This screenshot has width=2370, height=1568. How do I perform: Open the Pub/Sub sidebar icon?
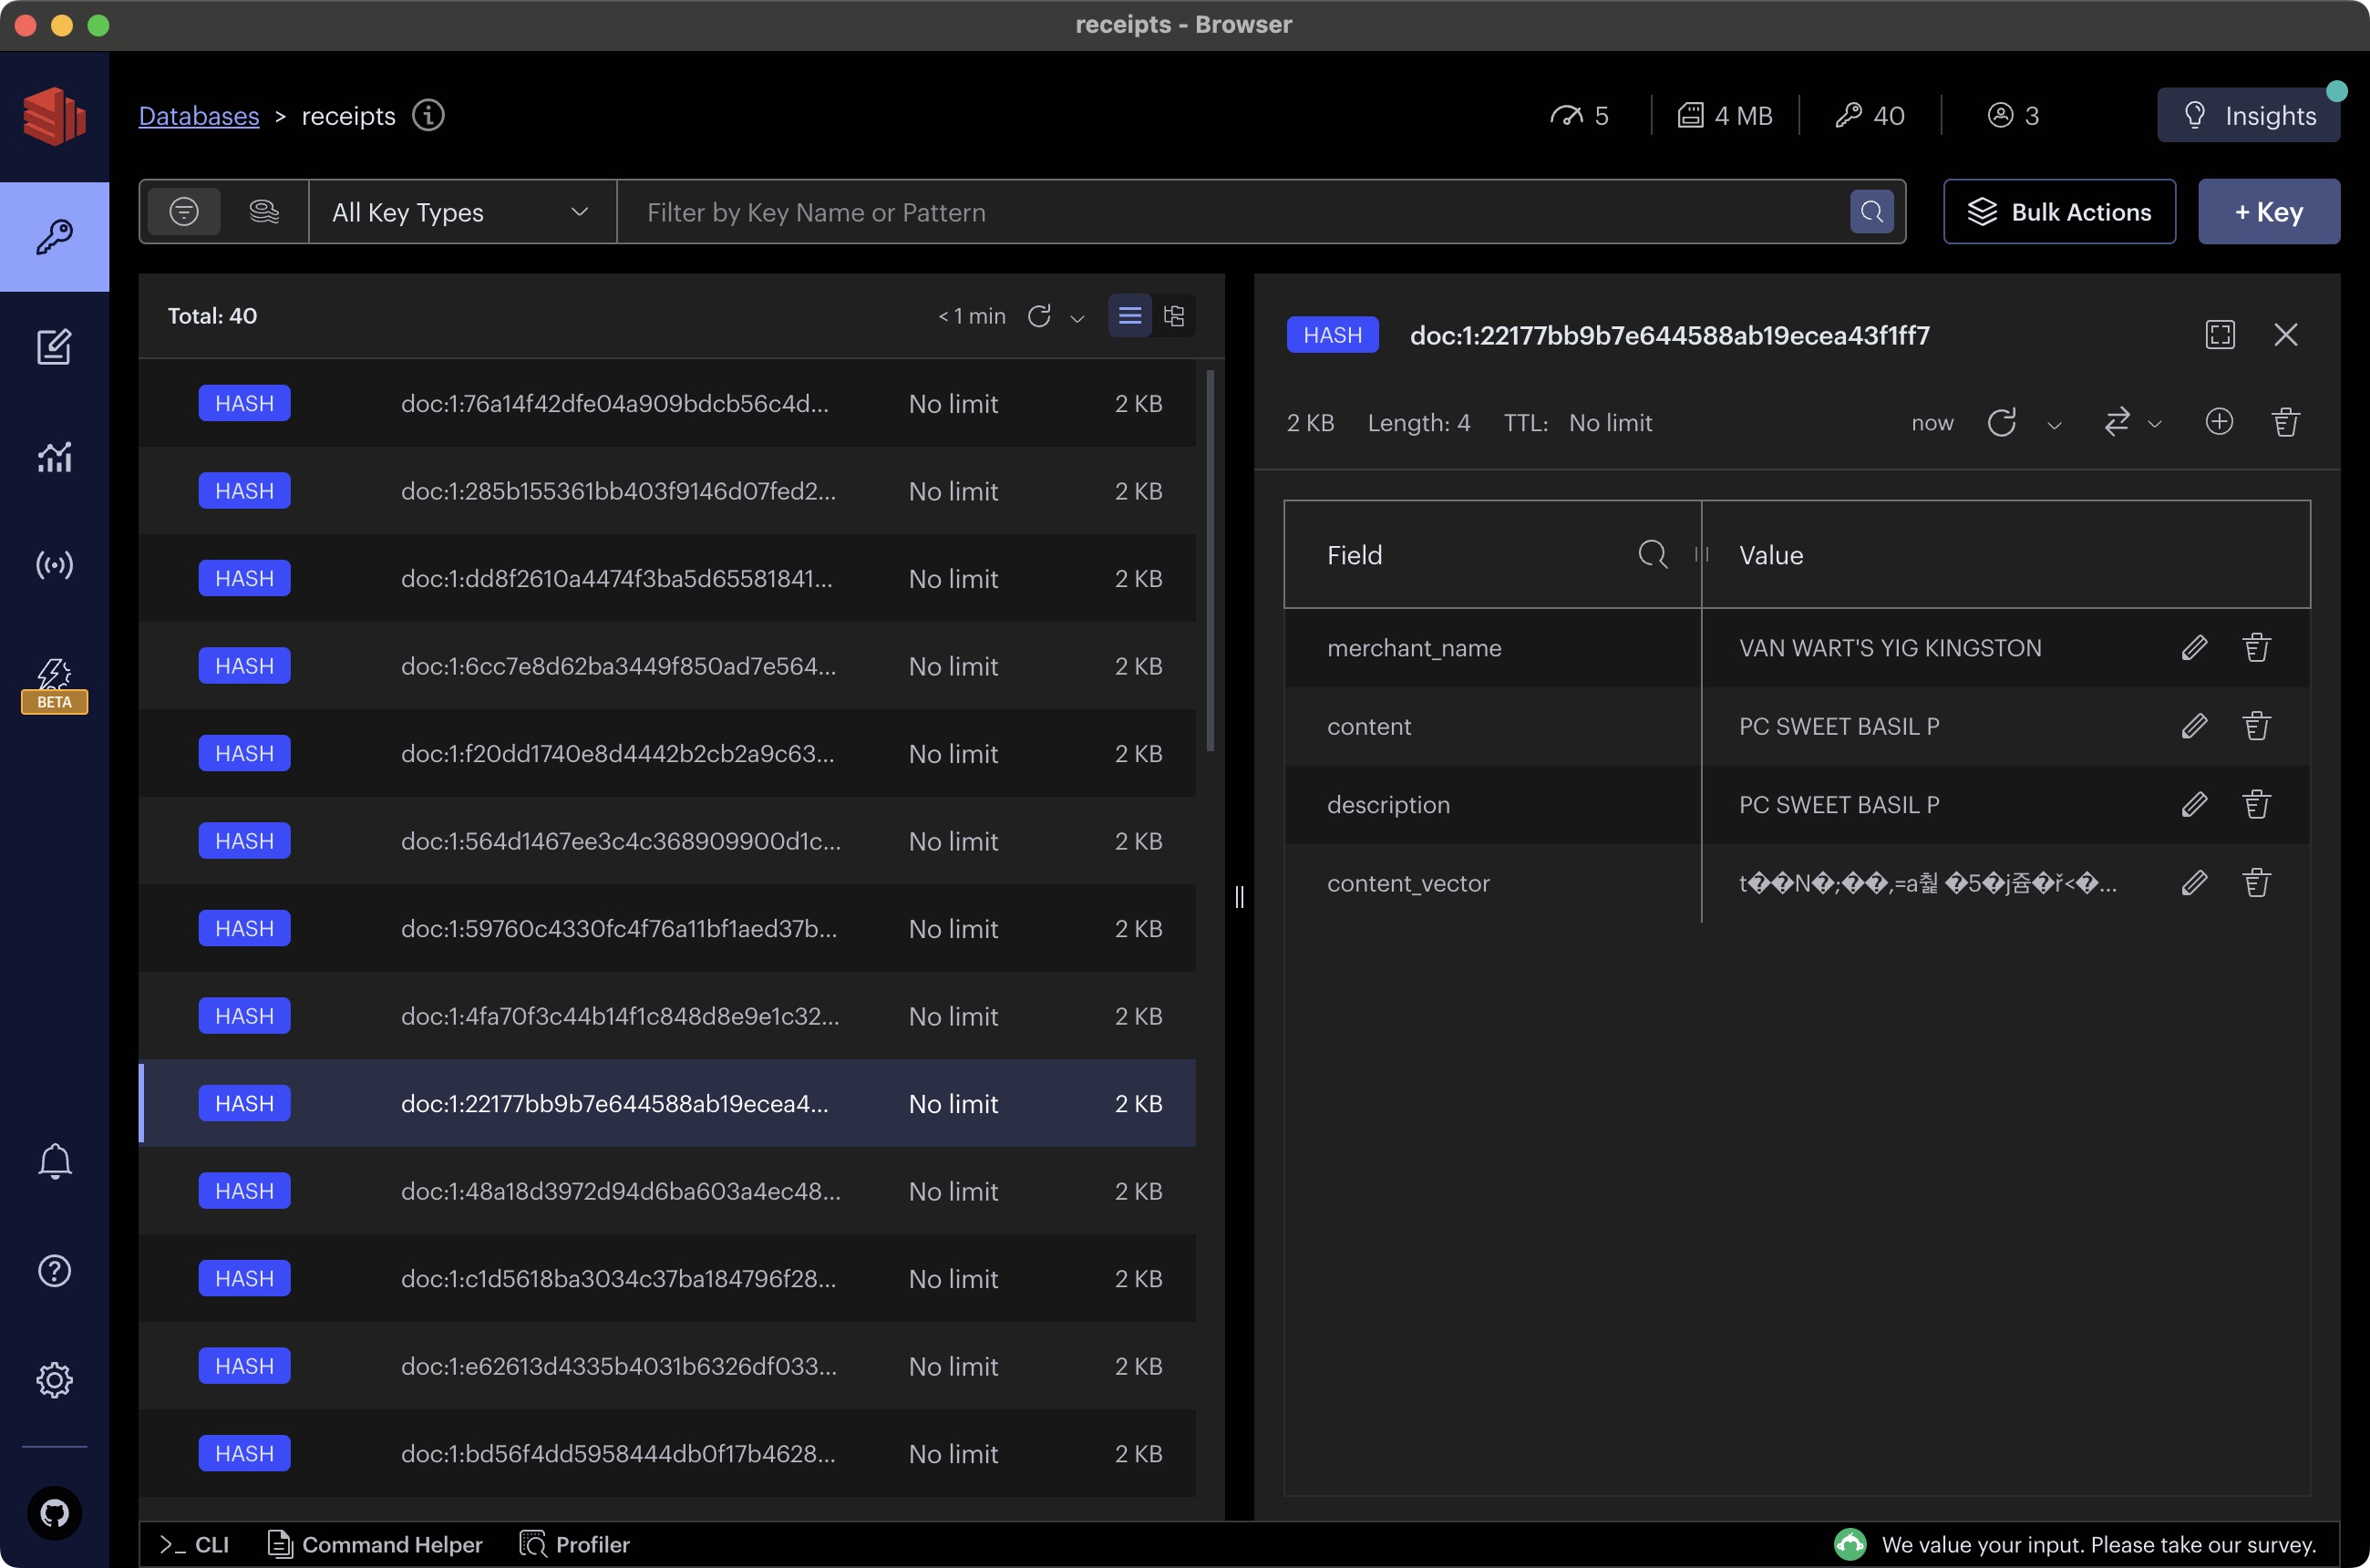click(x=54, y=565)
